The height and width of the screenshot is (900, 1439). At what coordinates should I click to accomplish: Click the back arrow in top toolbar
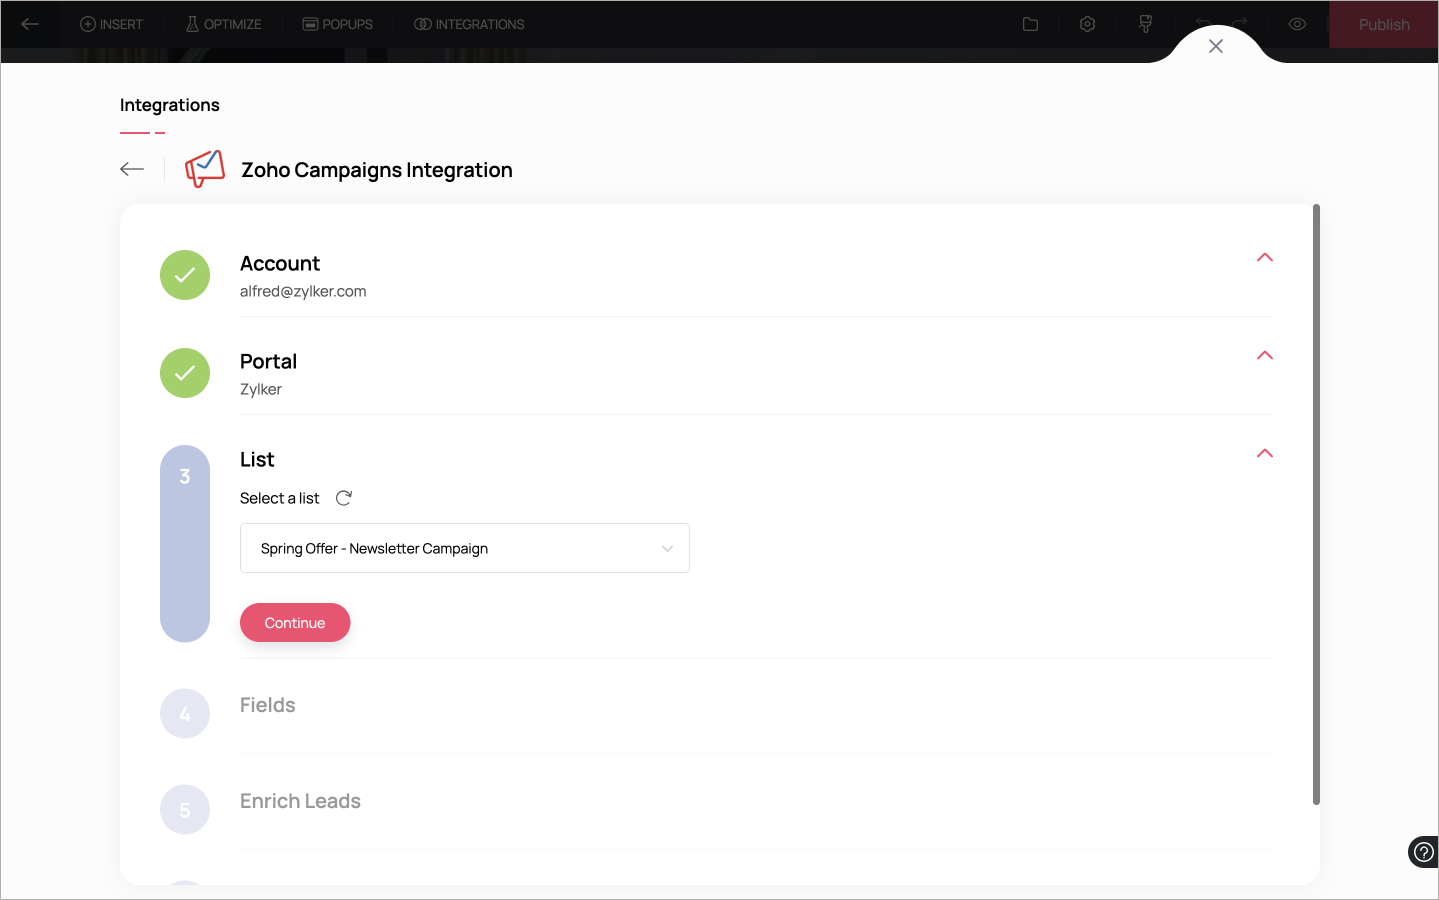(x=30, y=24)
